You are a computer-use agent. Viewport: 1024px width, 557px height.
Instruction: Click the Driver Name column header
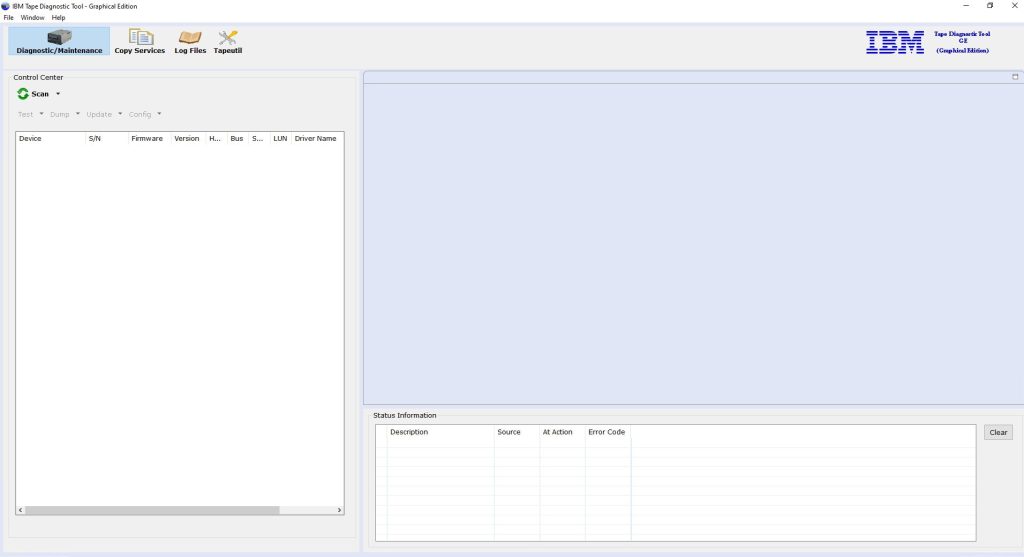[317, 138]
